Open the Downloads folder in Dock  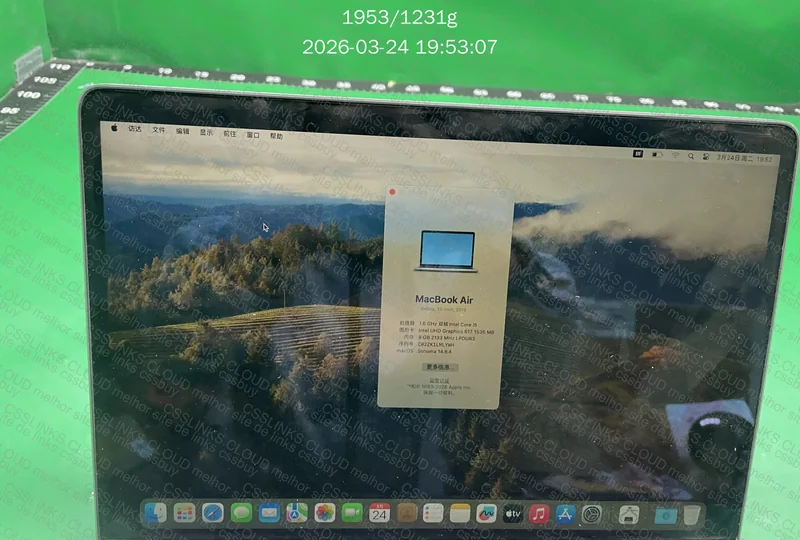tap(666, 515)
